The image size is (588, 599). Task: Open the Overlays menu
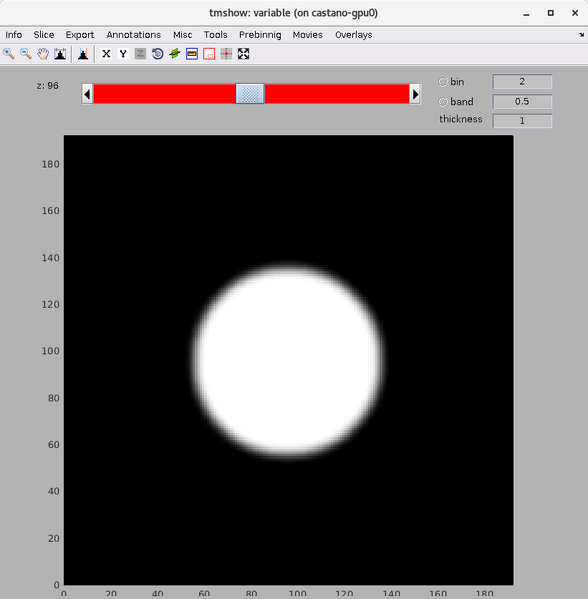[353, 35]
